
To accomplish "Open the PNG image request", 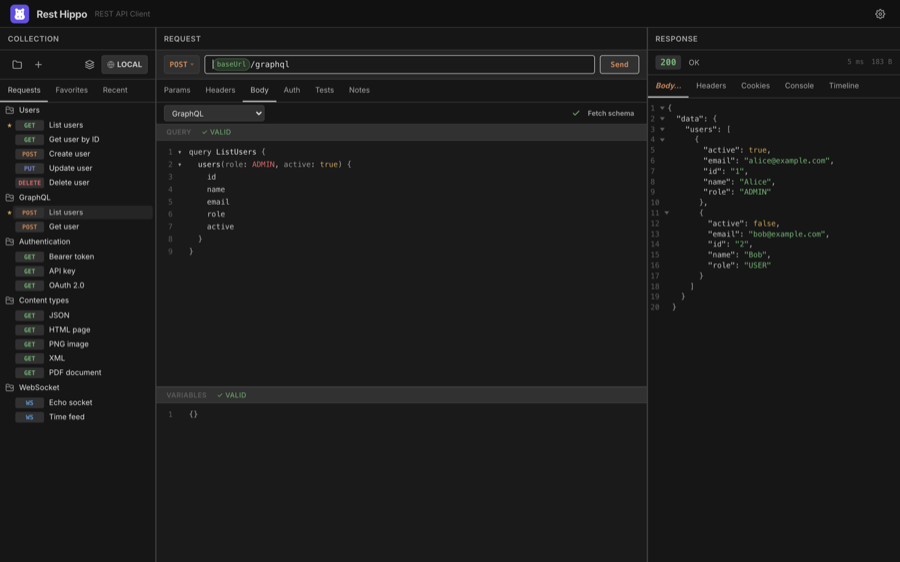I will (68, 344).
